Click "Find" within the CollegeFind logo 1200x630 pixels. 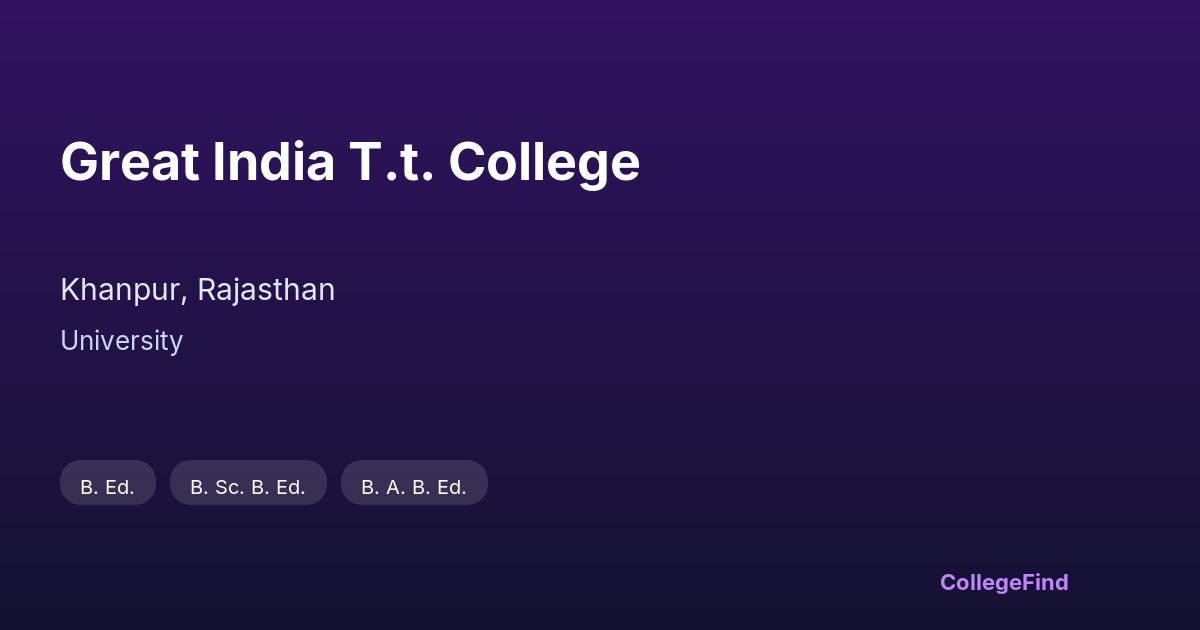[1046, 582]
